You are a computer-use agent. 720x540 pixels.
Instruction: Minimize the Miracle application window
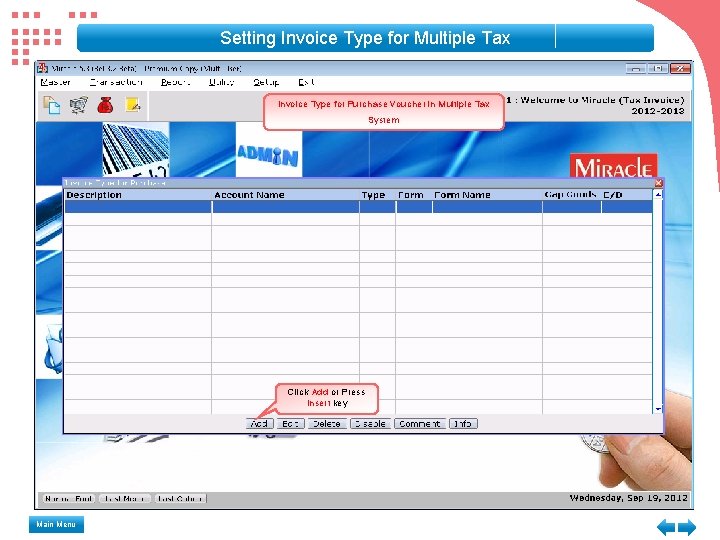pyautogui.click(x=636, y=68)
